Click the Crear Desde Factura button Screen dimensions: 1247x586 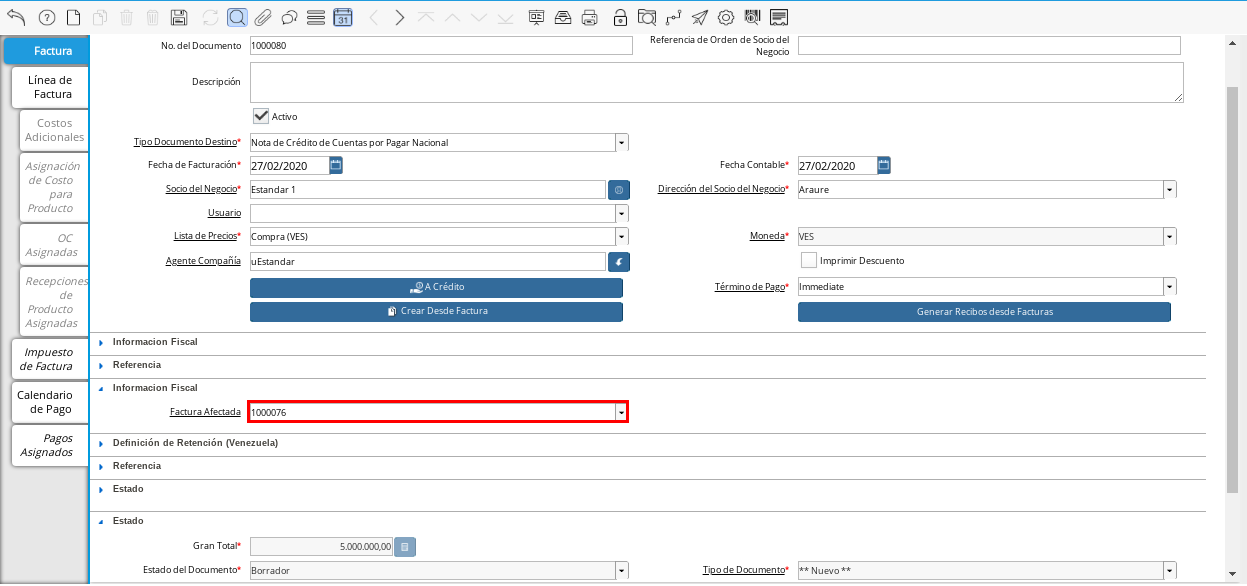(436, 311)
